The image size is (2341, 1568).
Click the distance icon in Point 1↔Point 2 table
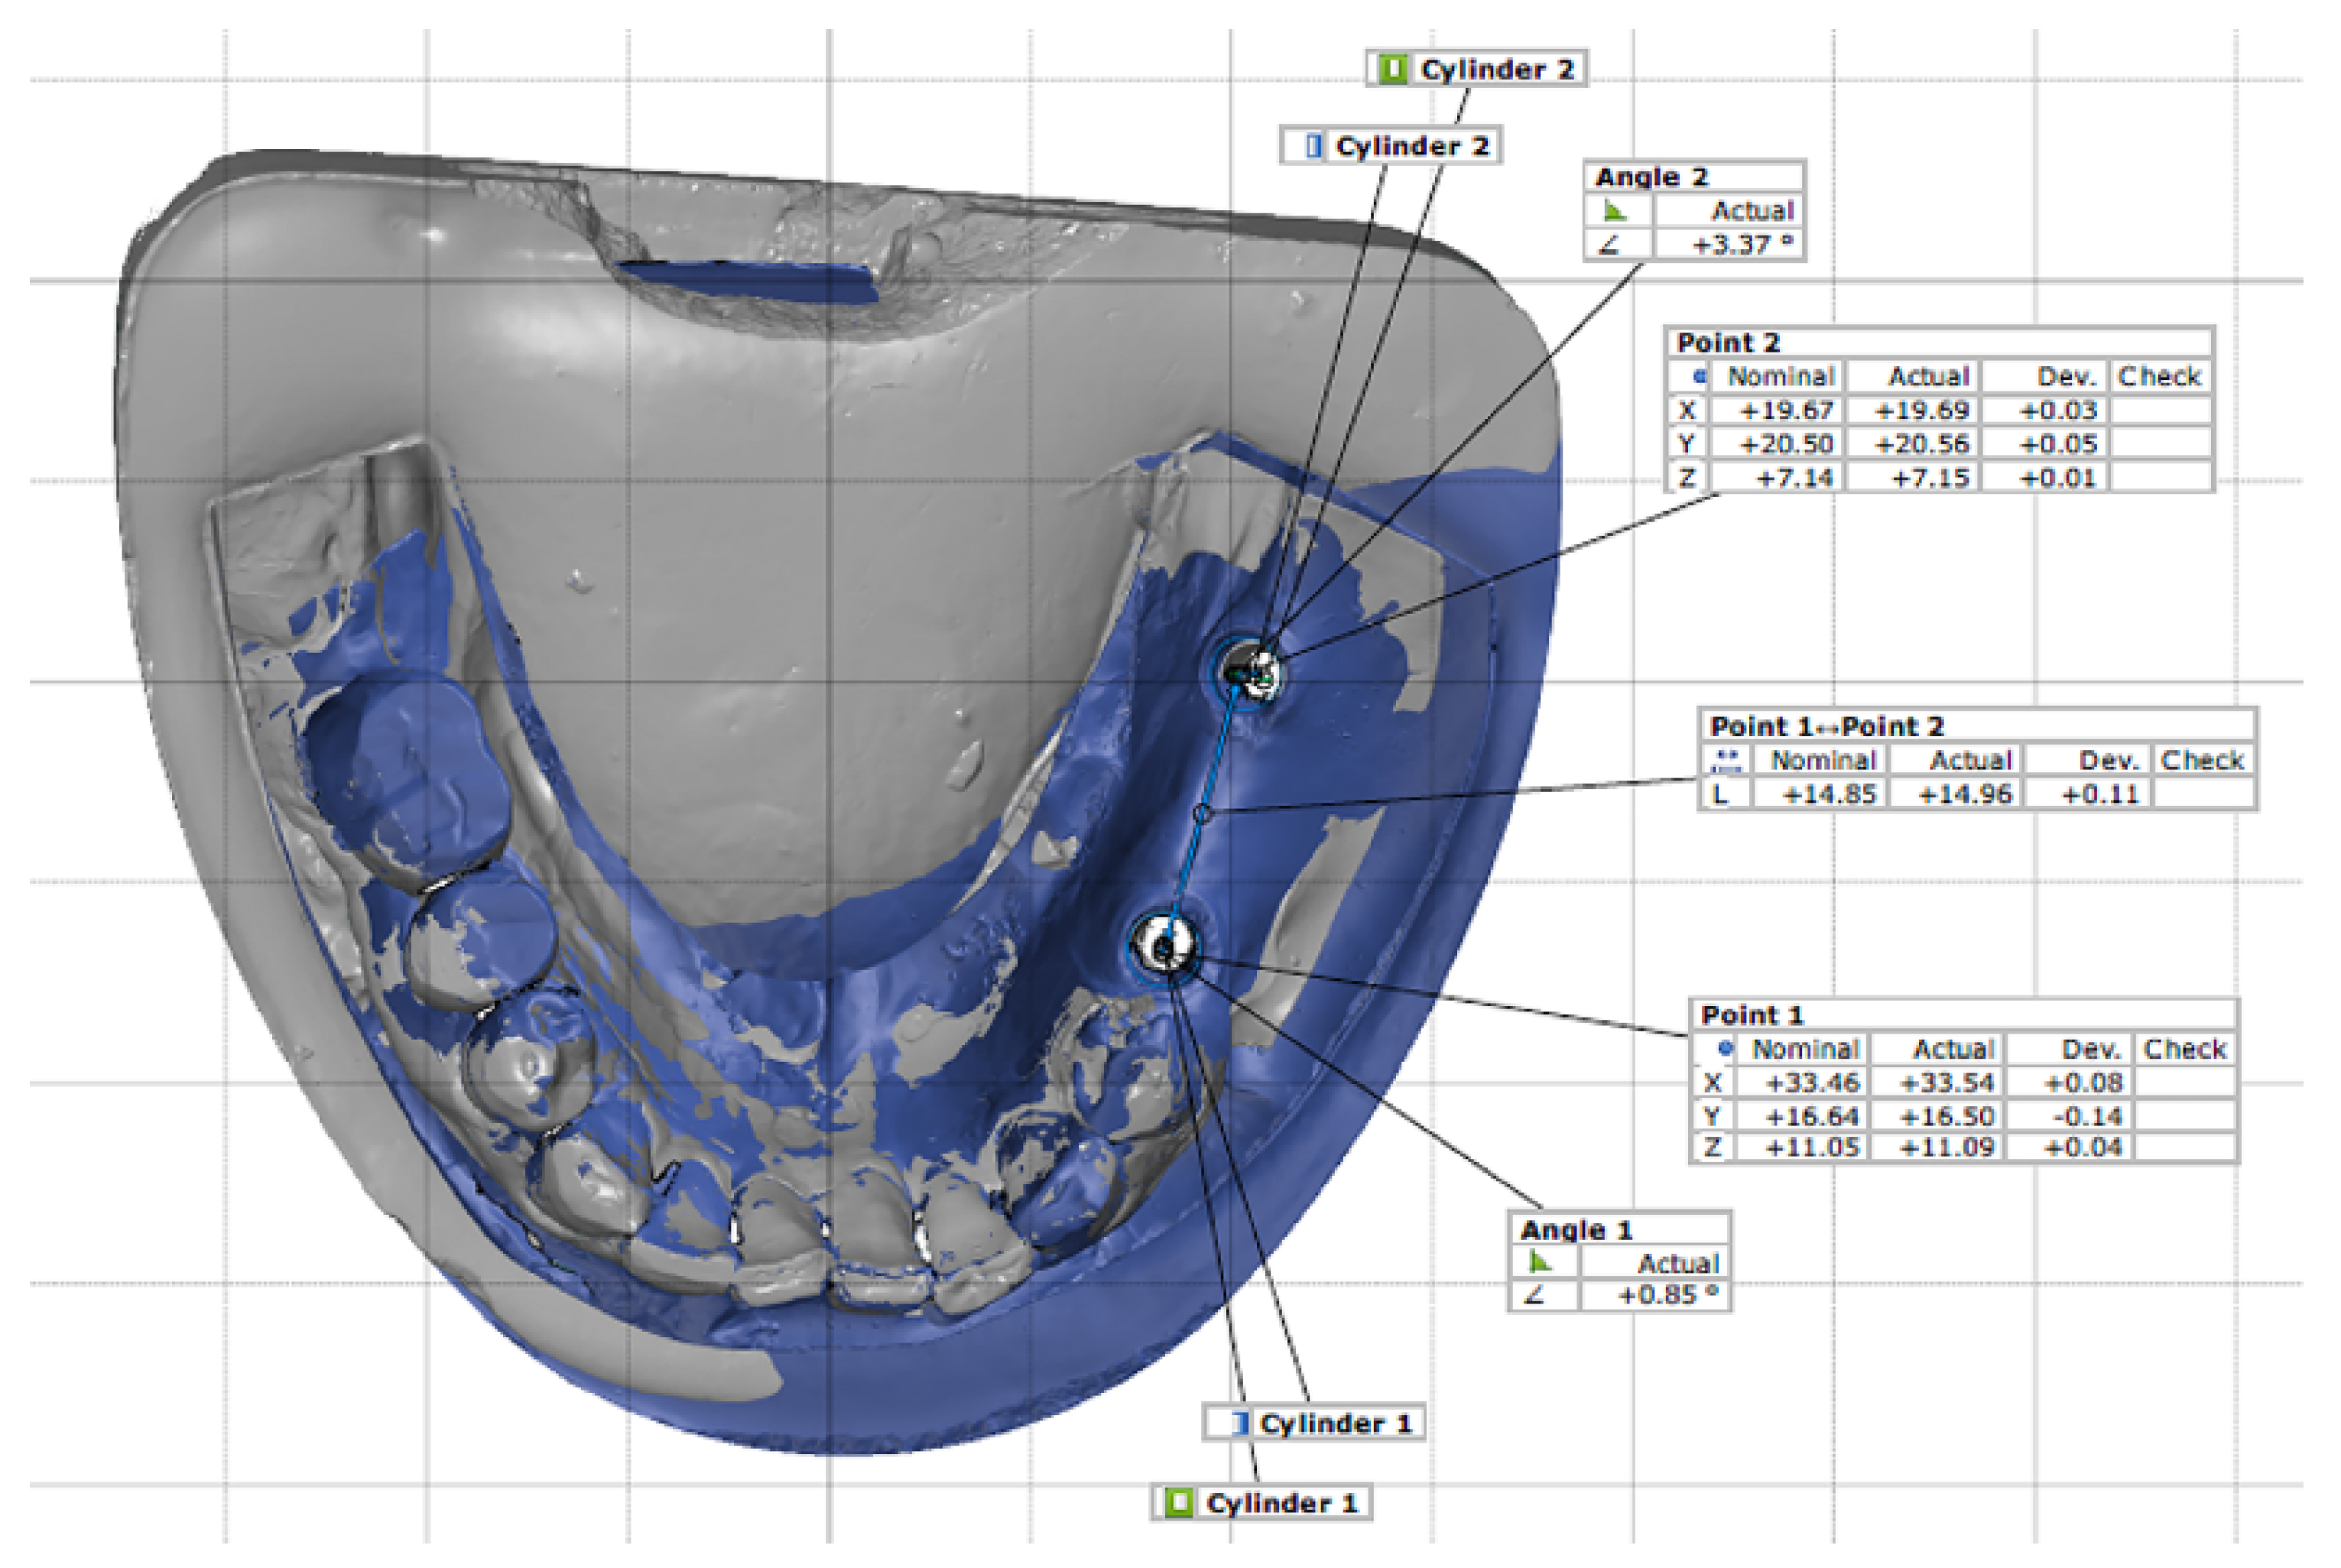(1726, 760)
